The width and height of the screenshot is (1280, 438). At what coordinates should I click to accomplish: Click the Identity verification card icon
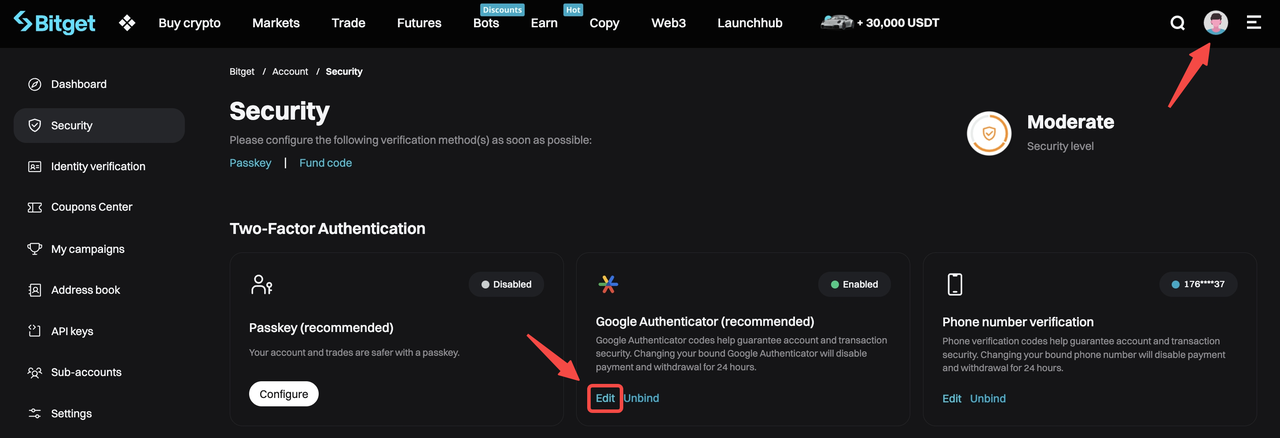click(35, 166)
